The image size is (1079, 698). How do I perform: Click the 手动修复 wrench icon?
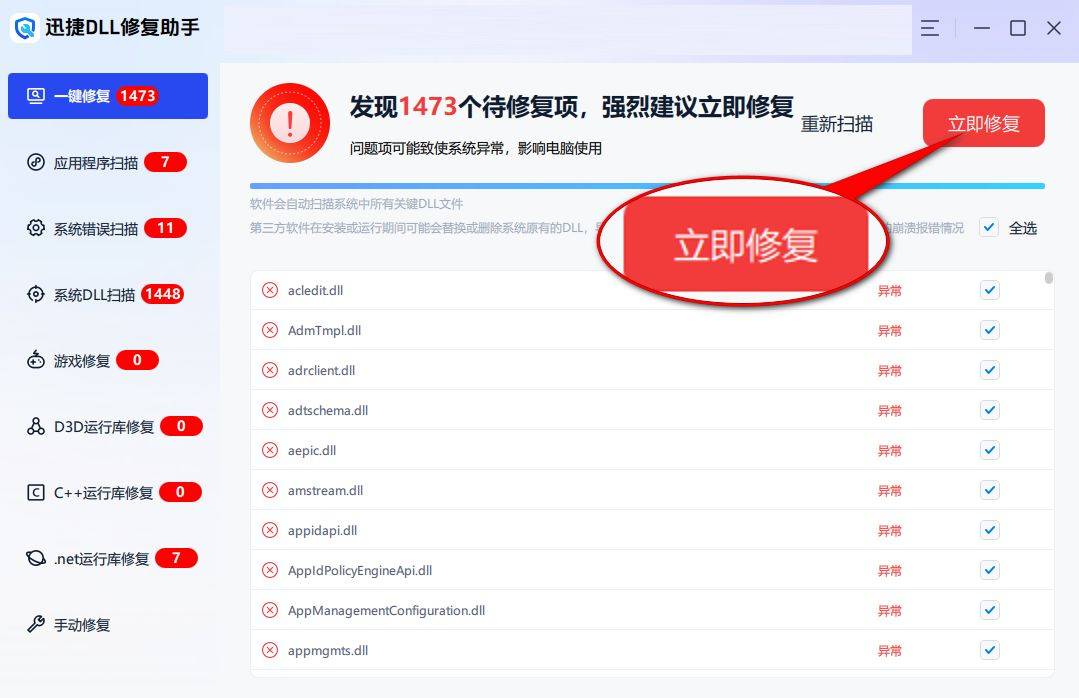click(x=36, y=624)
